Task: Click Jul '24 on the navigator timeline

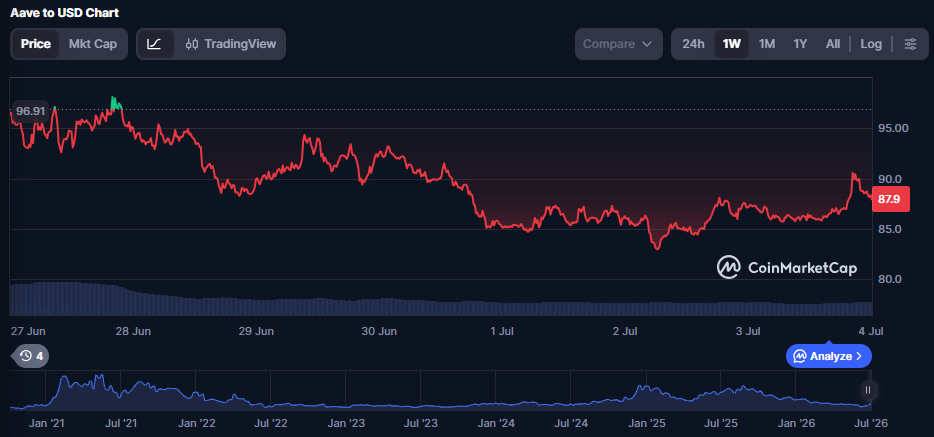Action: click(x=571, y=424)
